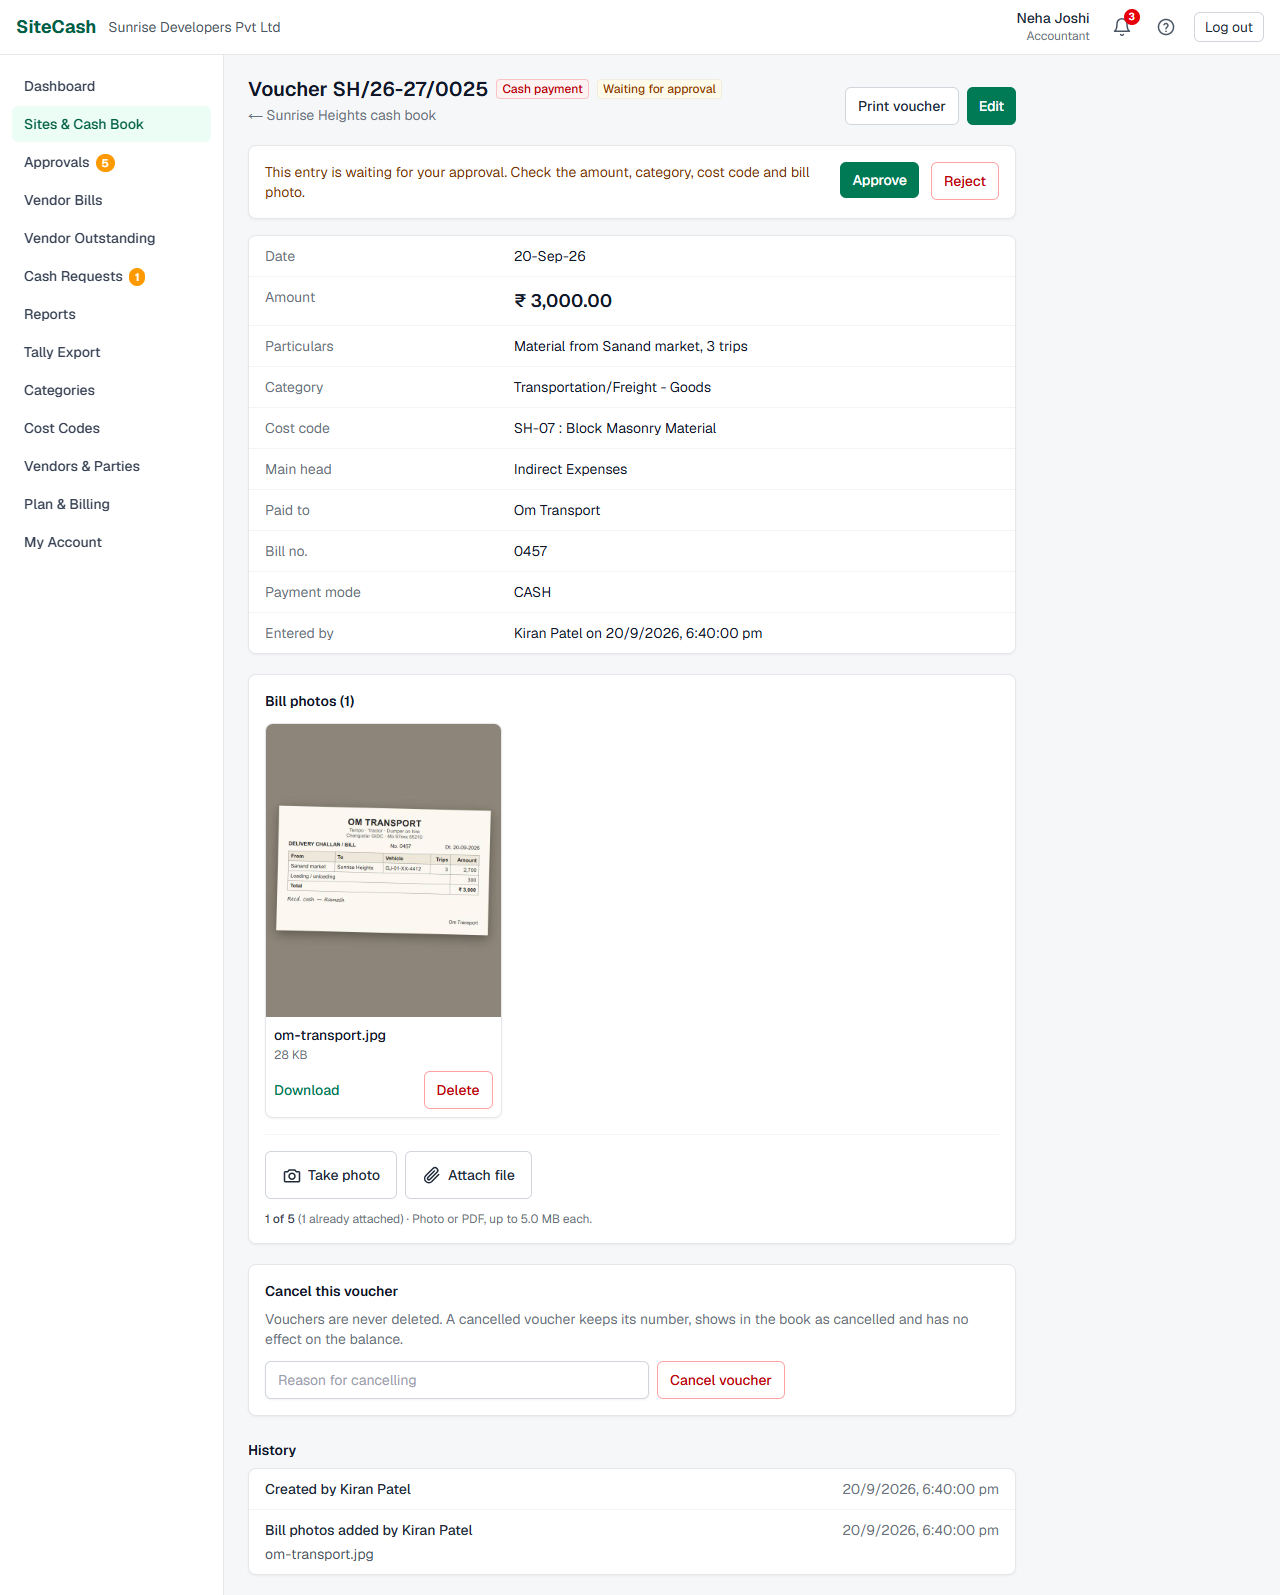Focus the Reason for cancelling field
The height and width of the screenshot is (1595, 1280).
[x=457, y=1380]
